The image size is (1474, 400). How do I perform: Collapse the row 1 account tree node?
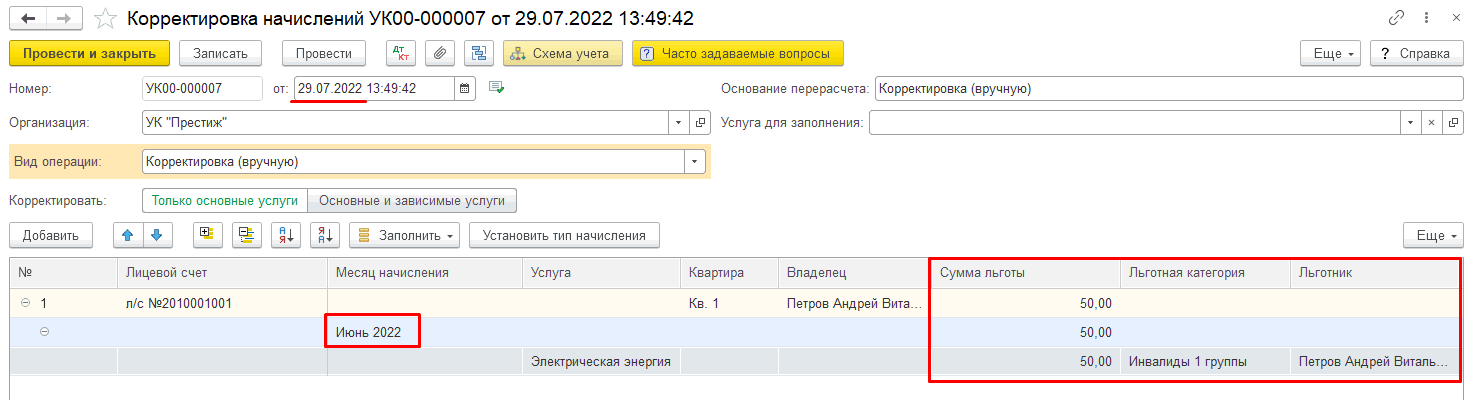tap(25, 303)
